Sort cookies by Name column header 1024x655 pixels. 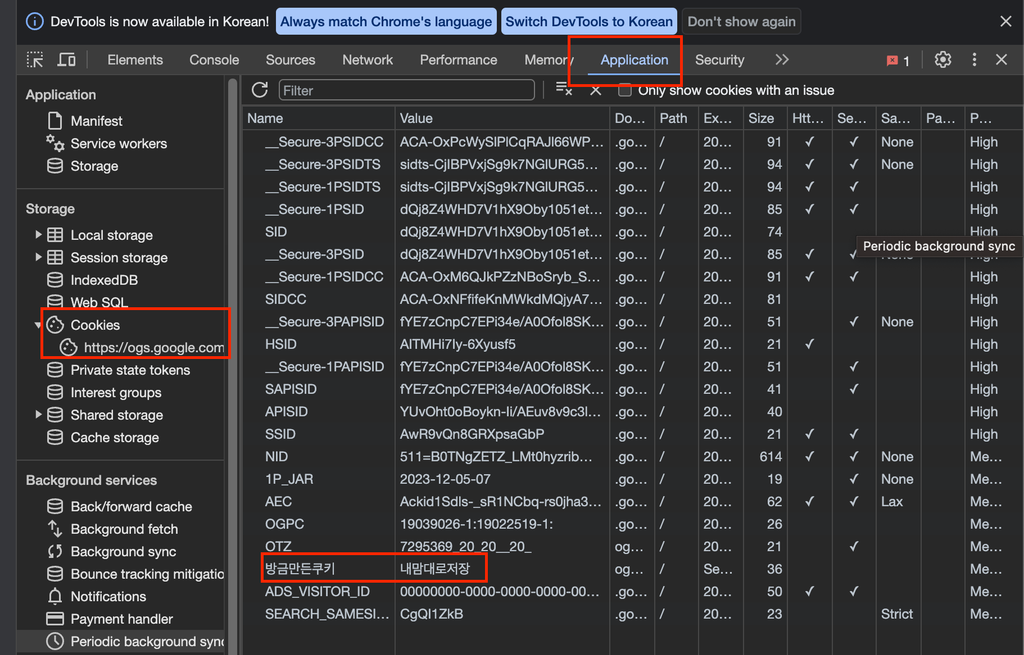319,118
